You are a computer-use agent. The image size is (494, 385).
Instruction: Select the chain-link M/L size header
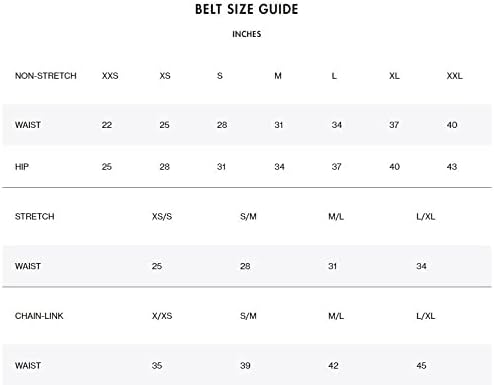[336, 316]
